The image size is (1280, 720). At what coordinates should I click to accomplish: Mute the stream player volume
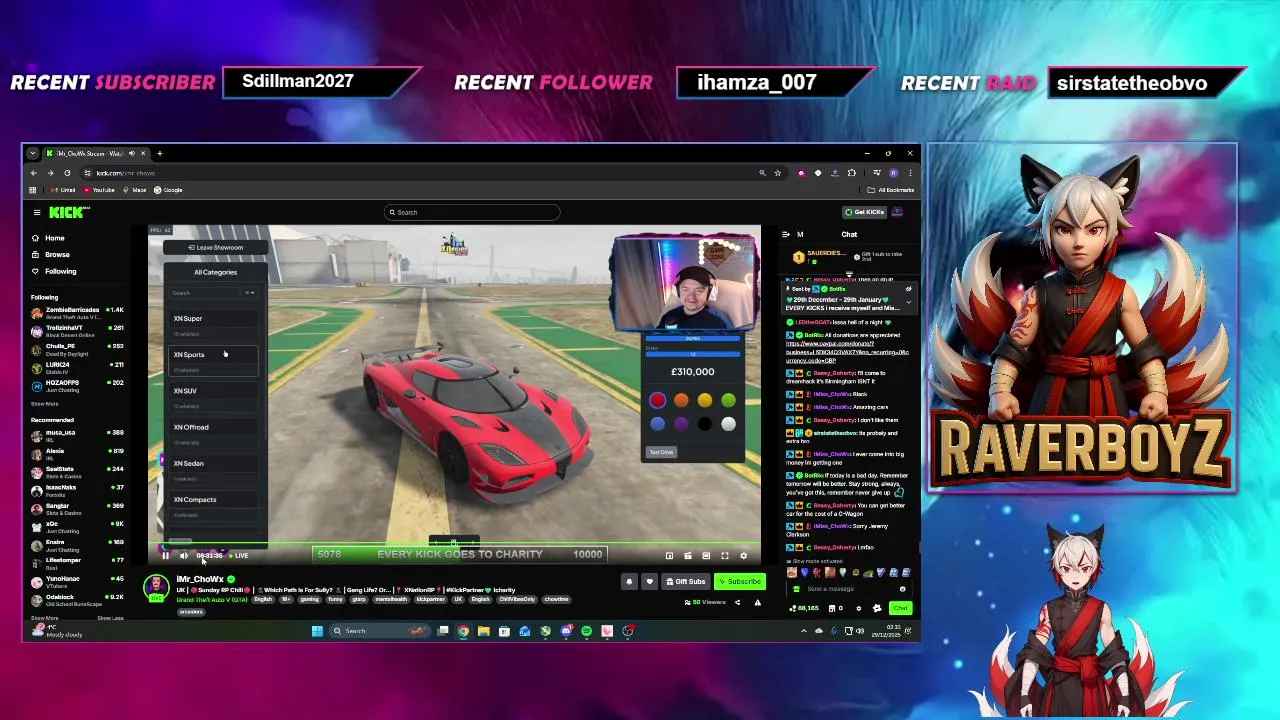(x=184, y=556)
